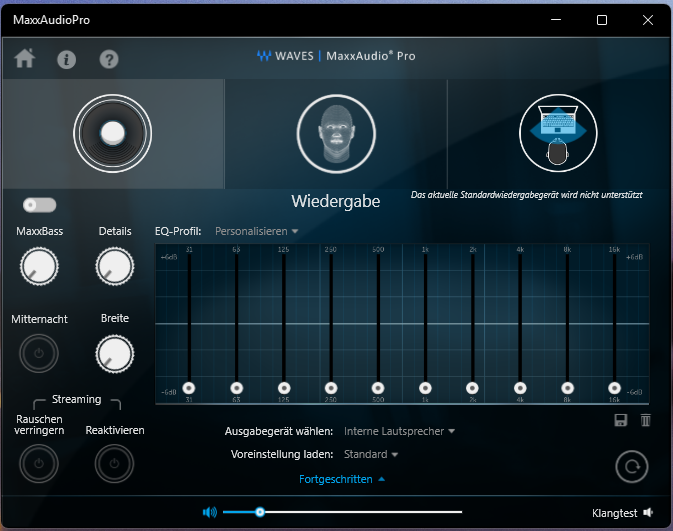
Task: Open the EQ-Profil Personalisieren dropdown
Action: pos(256,231)
